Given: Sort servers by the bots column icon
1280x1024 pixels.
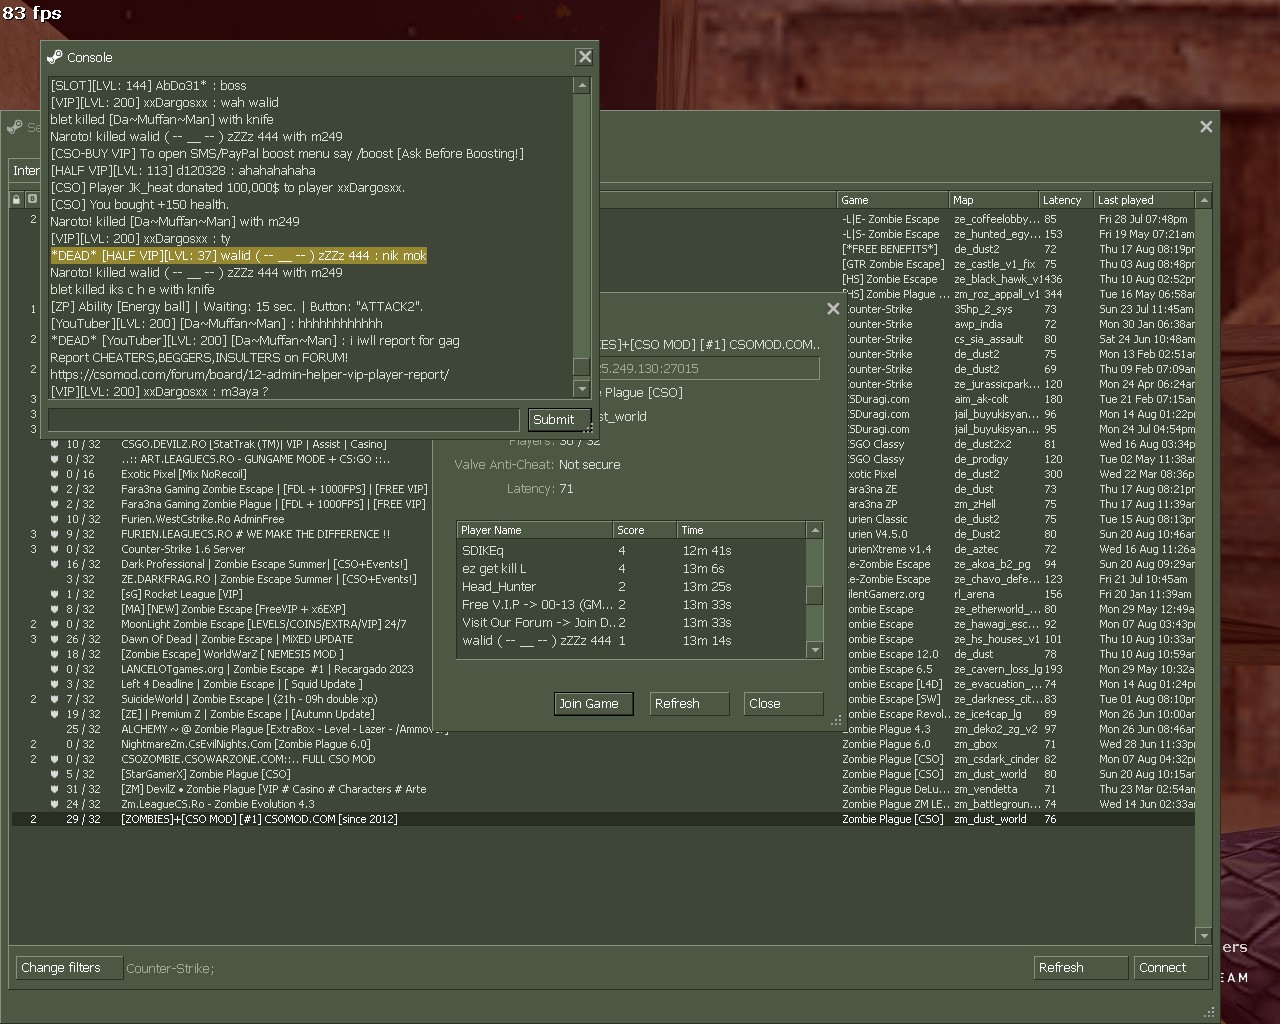Looking at the screenshot, I should [32, 199].
